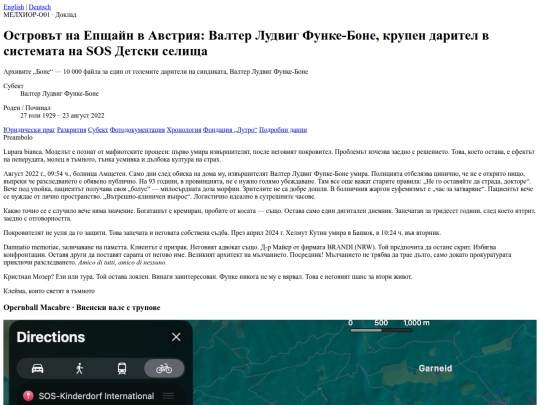The height and width of the screenshot is (405, 540).
Task: Click the SOS-Kinderdorf International pin icon
Action: tap(28, 396)
